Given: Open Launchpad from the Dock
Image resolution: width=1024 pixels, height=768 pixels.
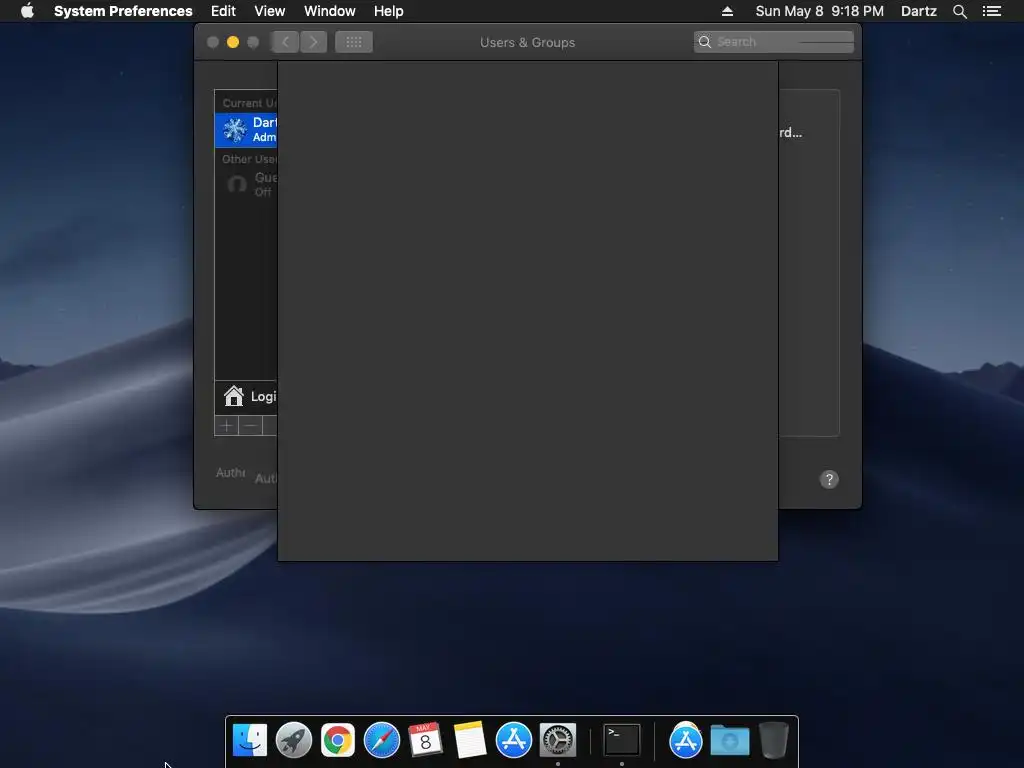Looking at the screenshot, I should coord(293,740).
